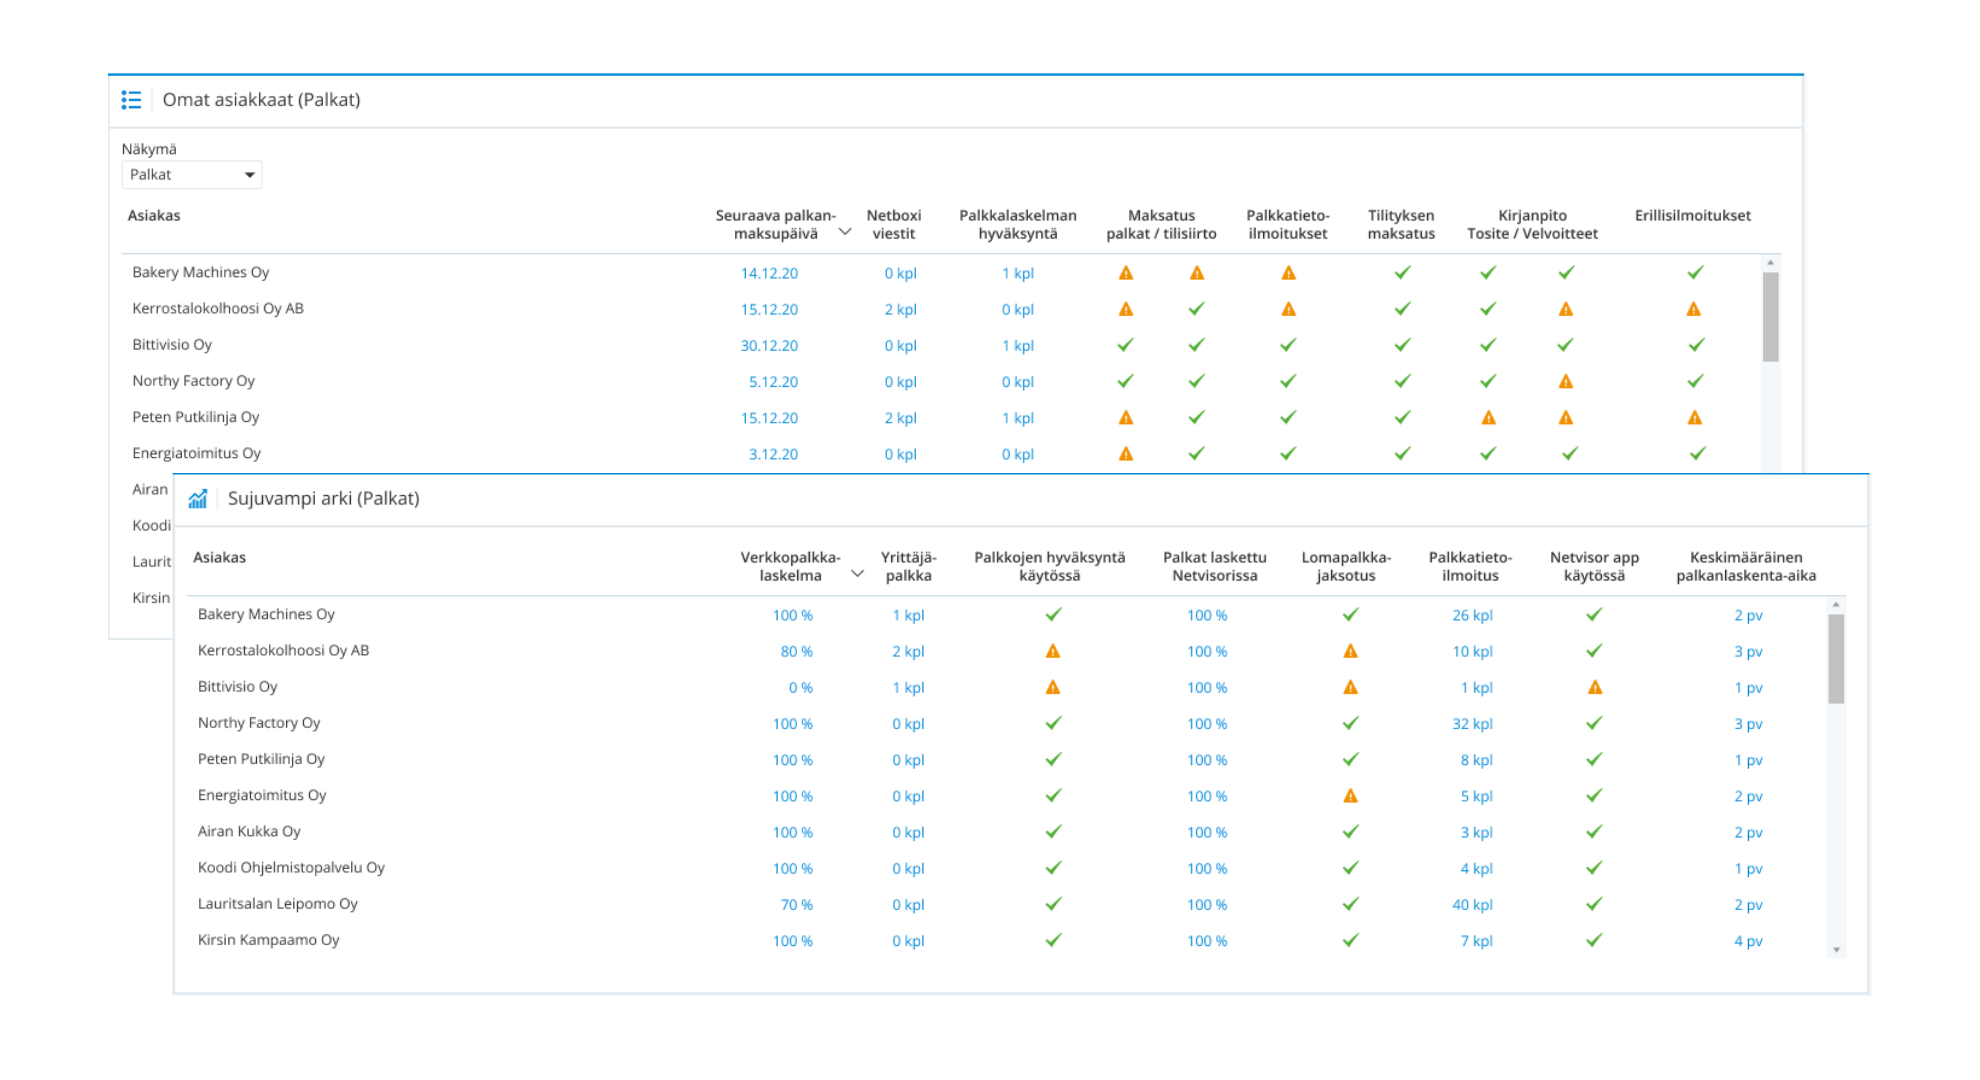Click Palkkatietoilmoitukset warning for Bakery Machines Oy
This screenshot has width=1980, height=1080.
click(x=1288, y=273)
